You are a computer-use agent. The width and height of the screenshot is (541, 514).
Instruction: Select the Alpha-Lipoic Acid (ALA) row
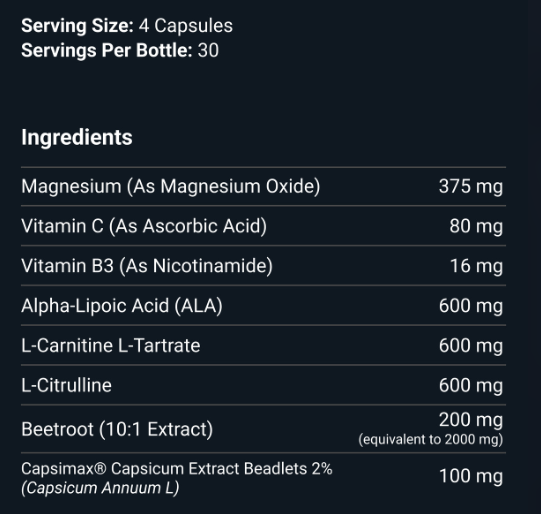click(264, 305)
